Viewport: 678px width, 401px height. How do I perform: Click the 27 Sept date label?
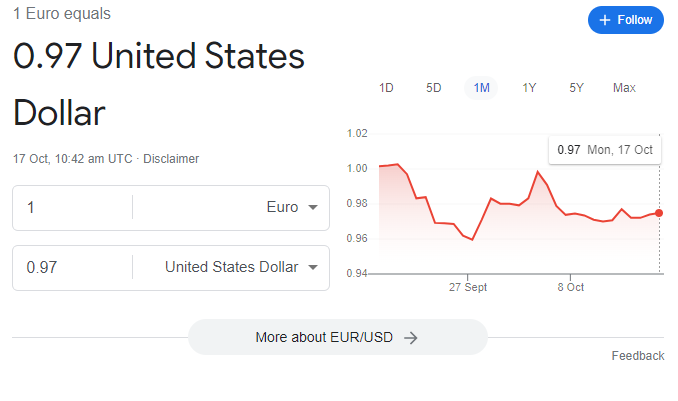point(468,287)
